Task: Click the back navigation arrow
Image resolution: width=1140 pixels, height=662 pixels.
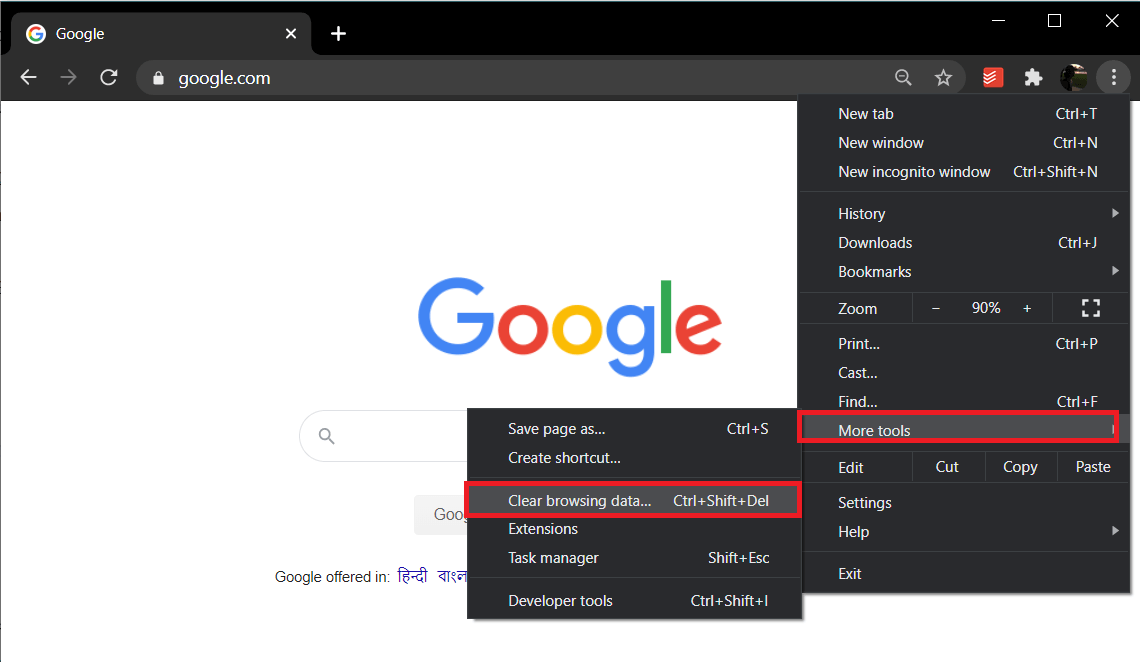Action: (28, 77)
